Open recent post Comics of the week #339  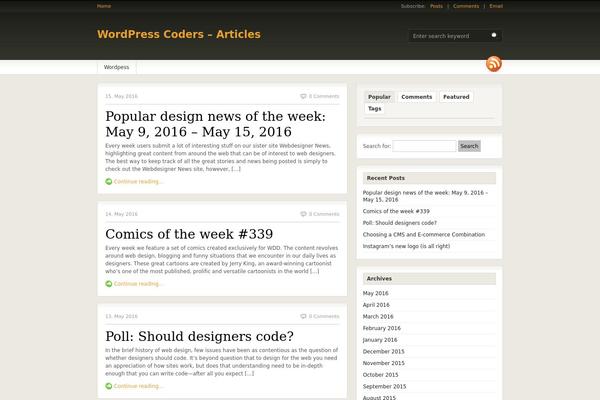click(396, 211)
